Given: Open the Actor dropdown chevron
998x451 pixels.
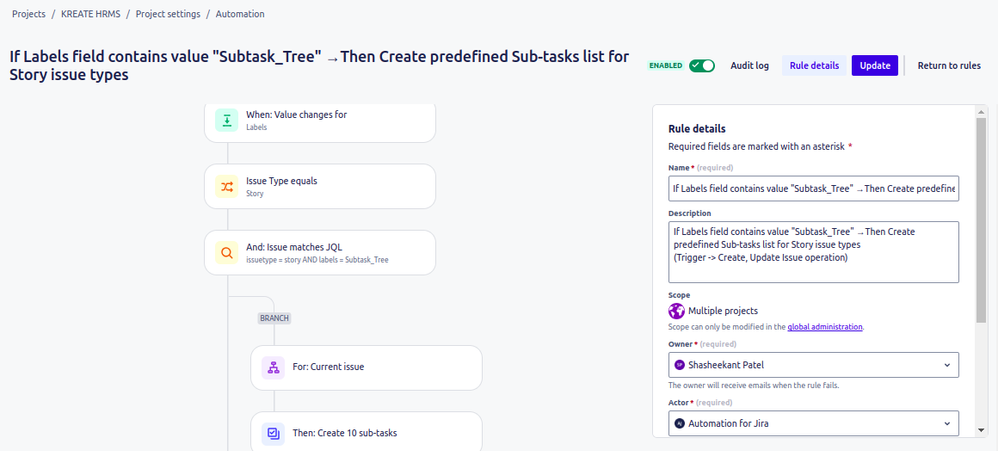Looking at the screenshot, I should pos(947,423).
